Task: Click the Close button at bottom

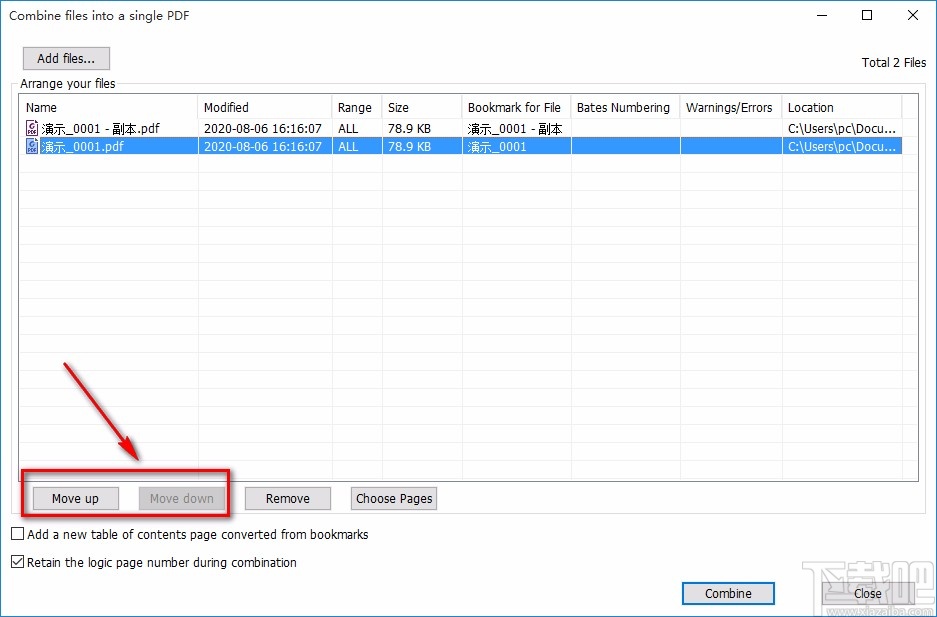Action: pos(867,593)
